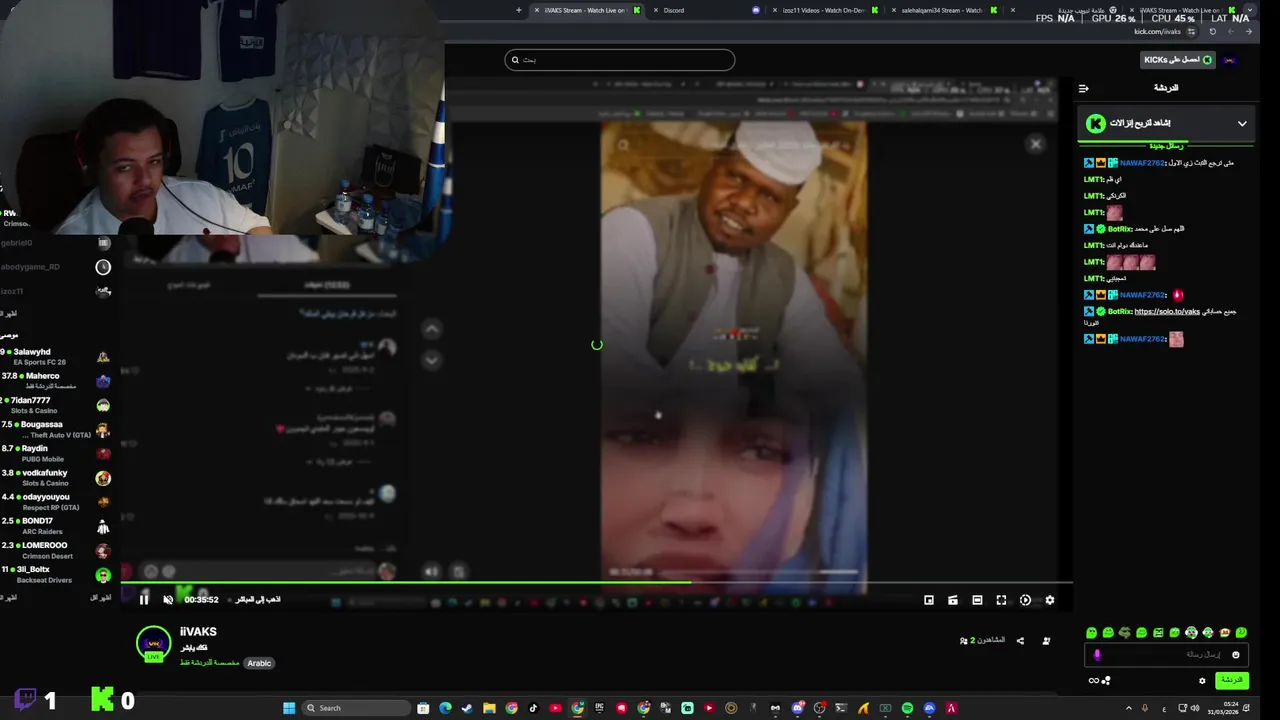This screenshot has height=720, width=1280.
Task: Select the first iiVAKS Stream tab
Action: tap(585, 10)
